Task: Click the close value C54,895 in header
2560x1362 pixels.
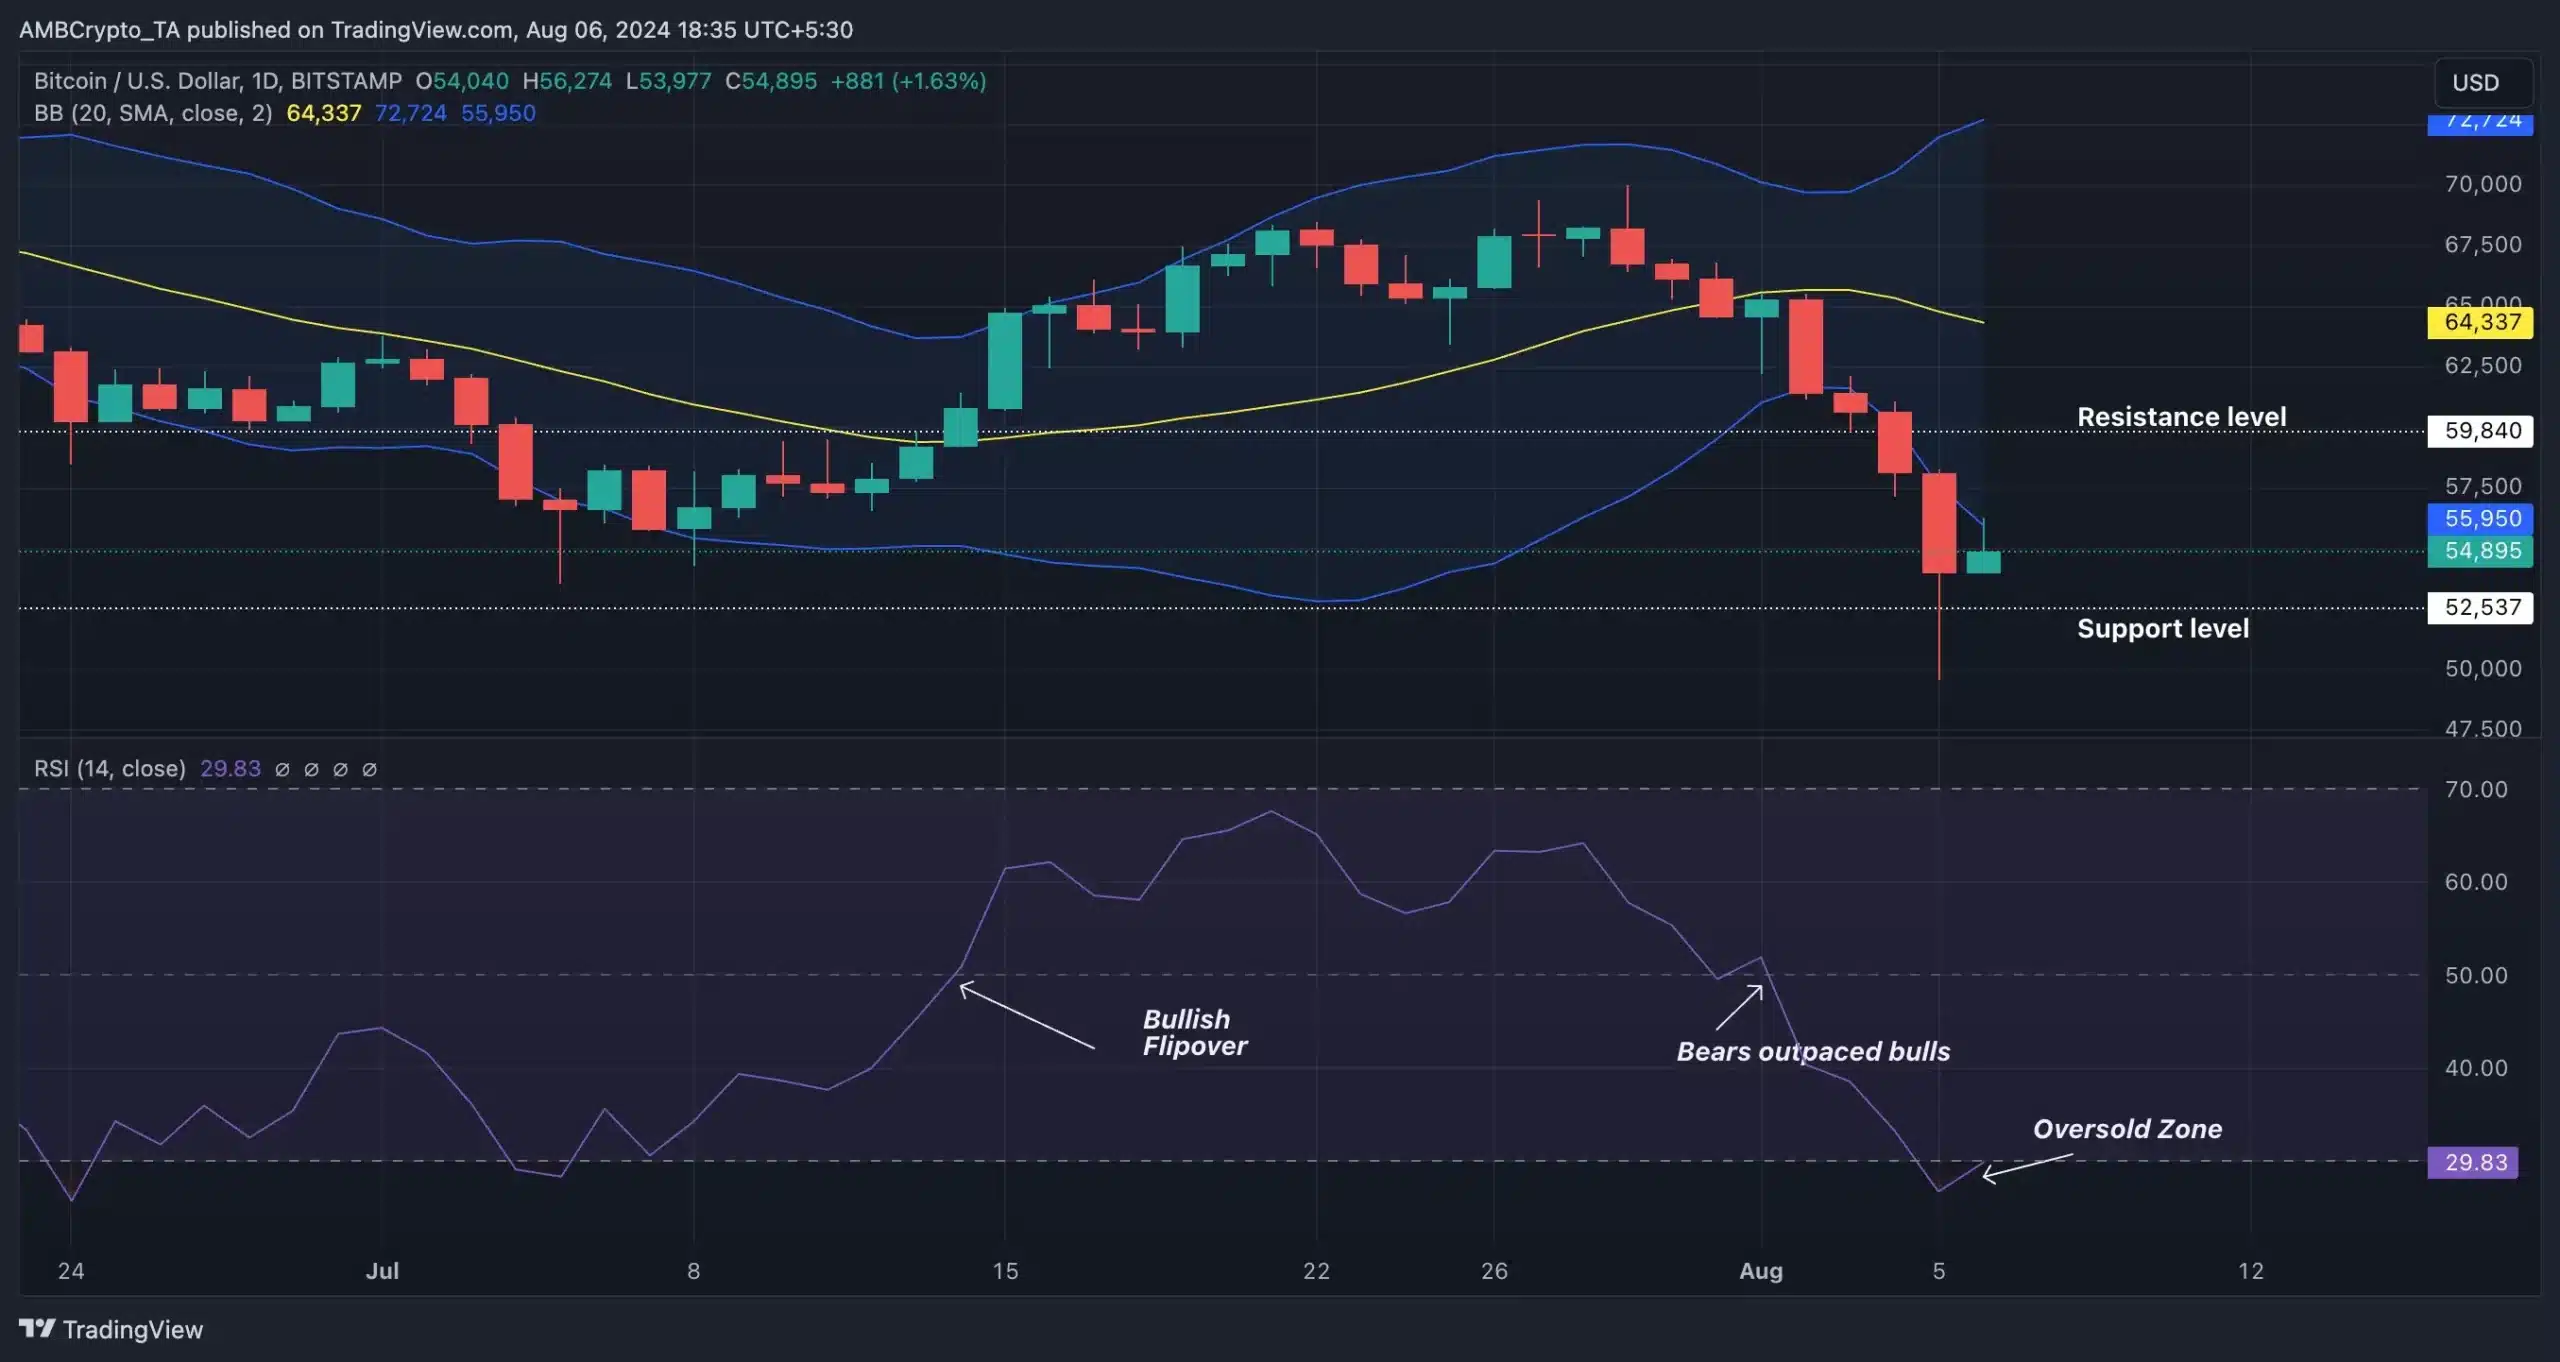Action: [771, 81]
